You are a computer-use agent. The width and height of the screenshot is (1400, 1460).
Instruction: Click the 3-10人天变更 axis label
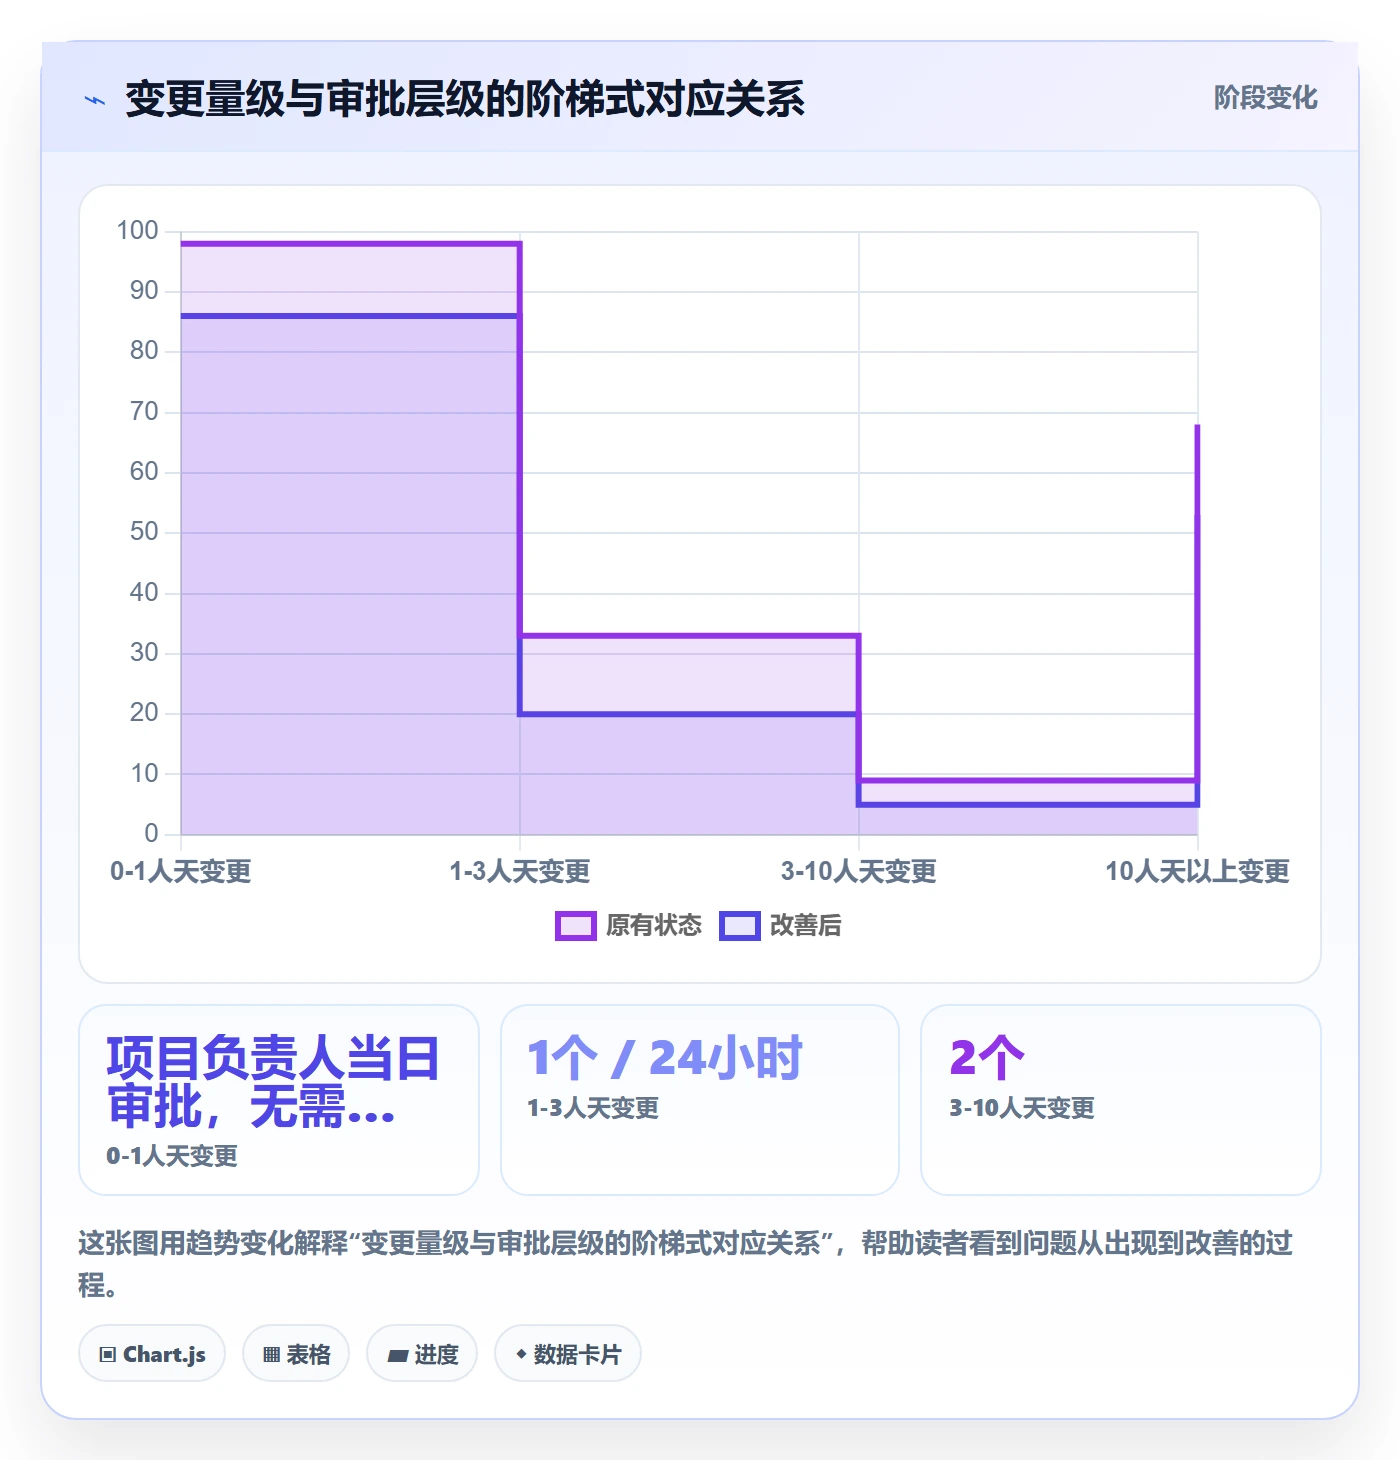(x=859, y=872)
